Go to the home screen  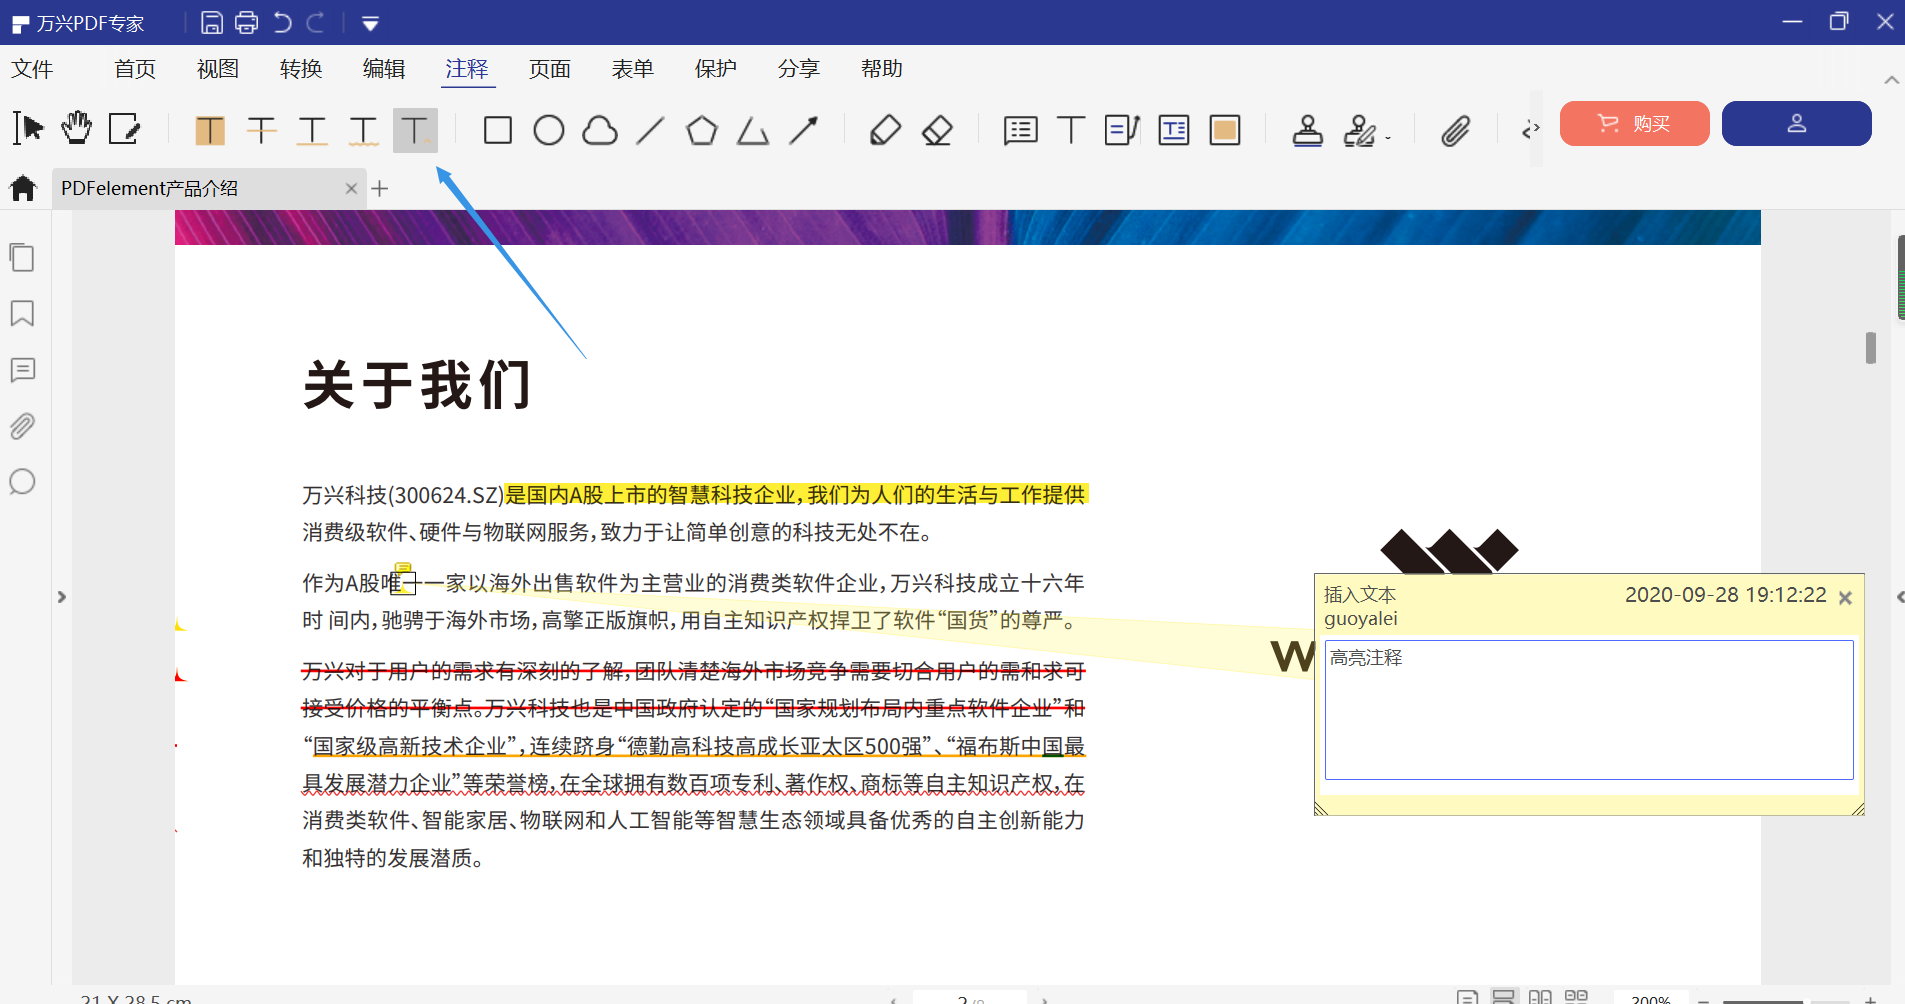click(x=23, y=188)
